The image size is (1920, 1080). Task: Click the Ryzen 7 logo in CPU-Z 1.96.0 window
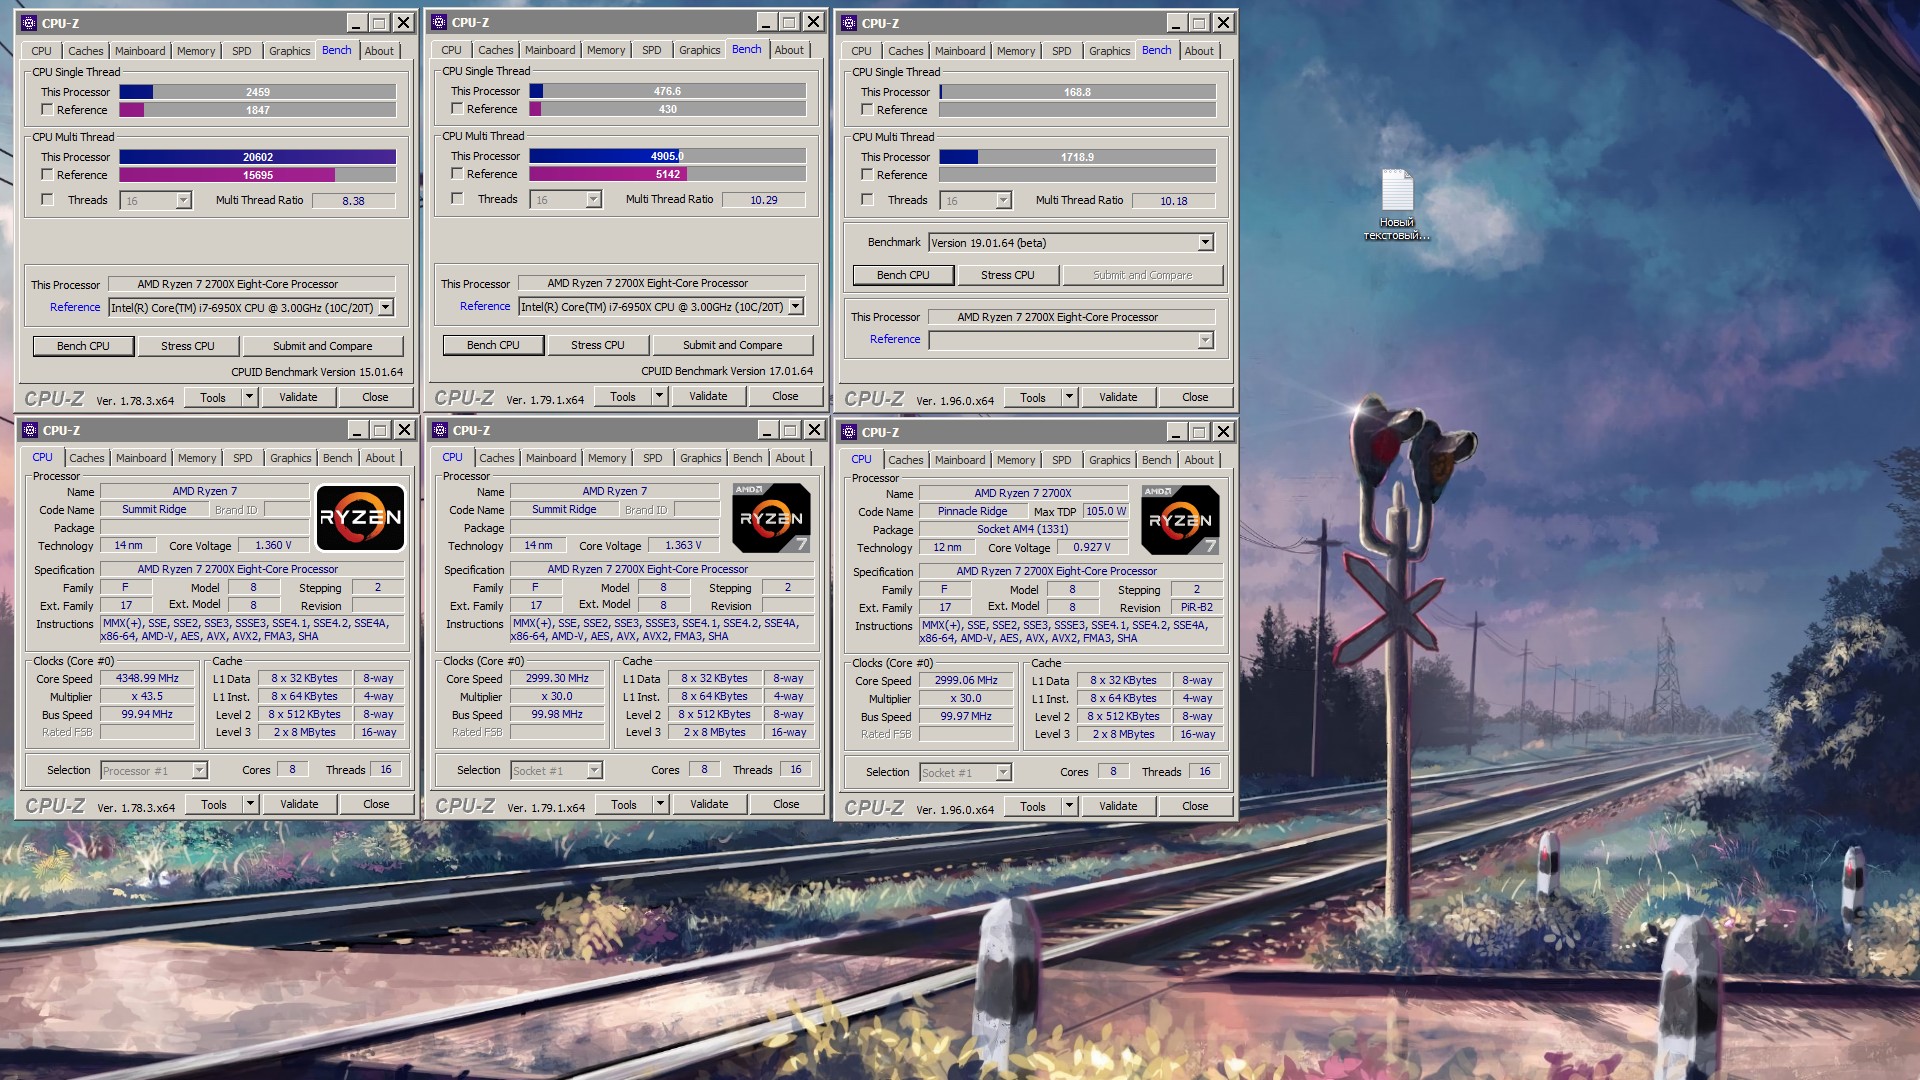coord(1180,519)
